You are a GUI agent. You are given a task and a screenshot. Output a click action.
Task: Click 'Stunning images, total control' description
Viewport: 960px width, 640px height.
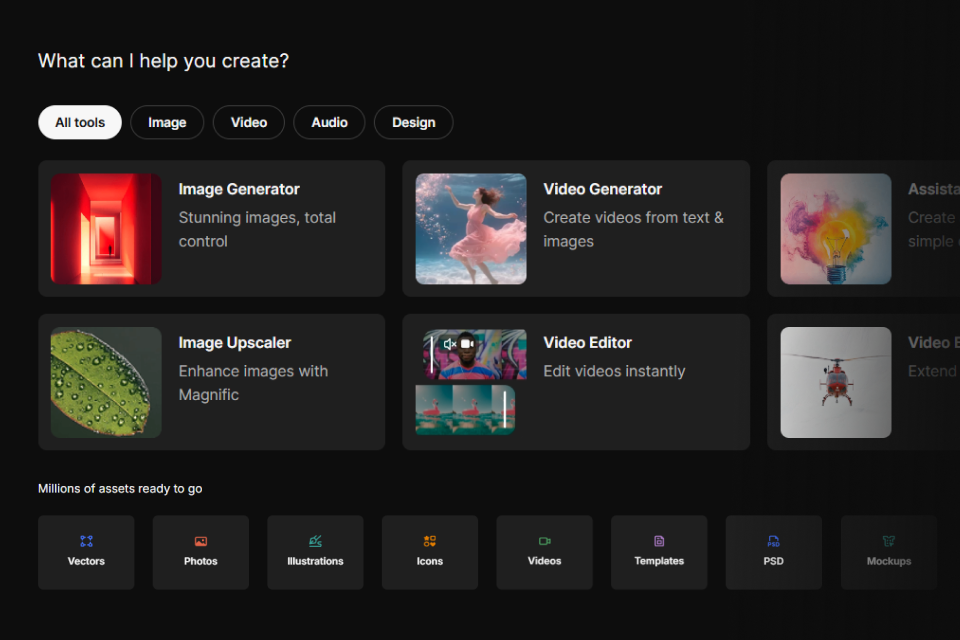[257, 229]
